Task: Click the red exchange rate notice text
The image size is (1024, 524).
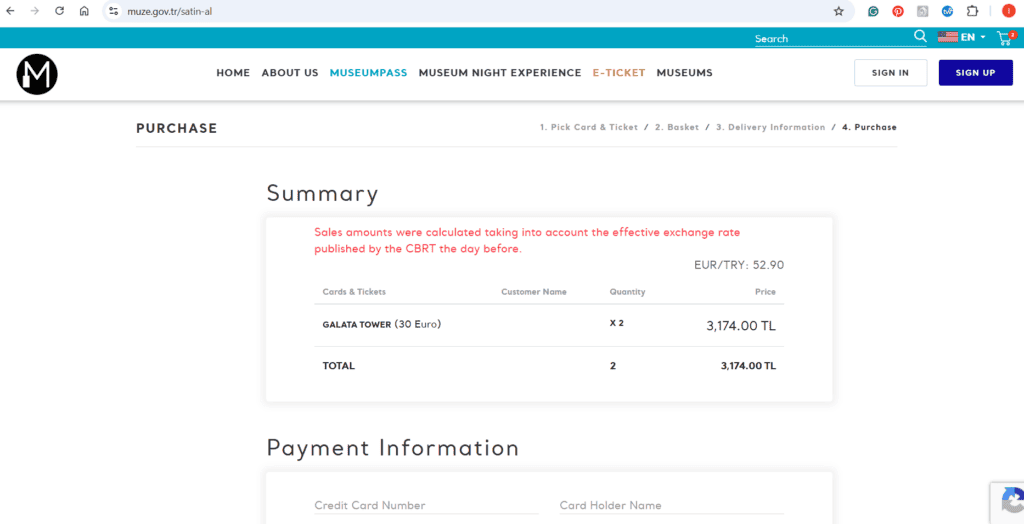Action: [x=527, y=241]
